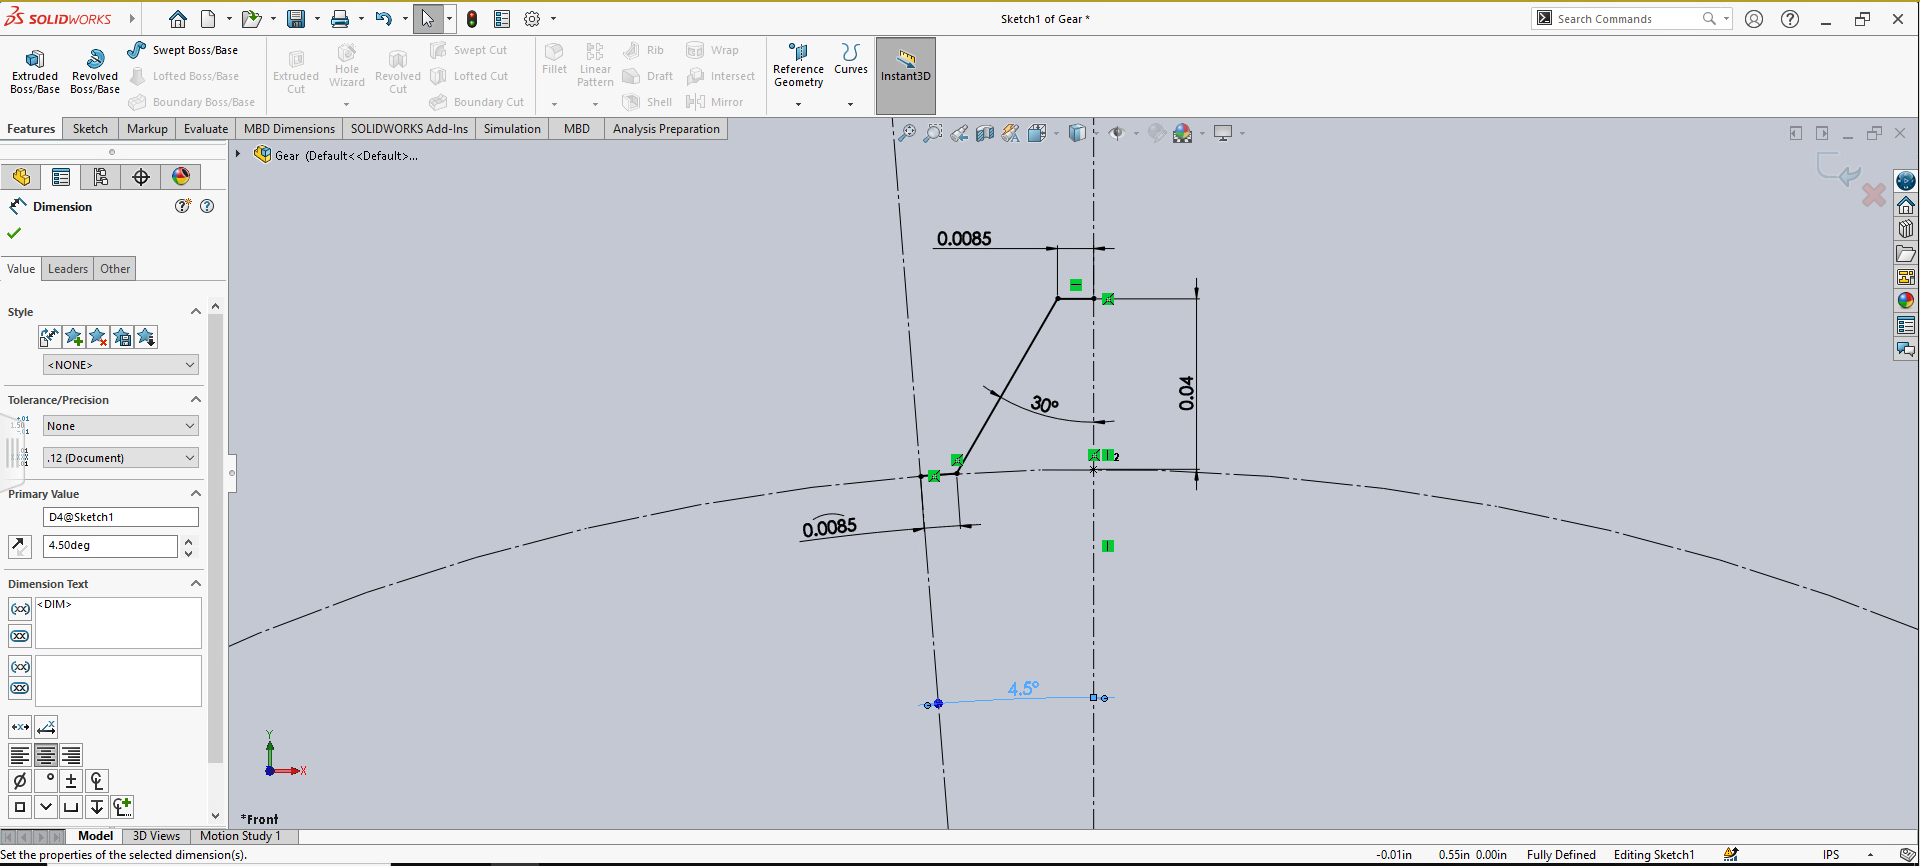Click the Motion Study 1 tab
The width and height of the screenshot is (1920, 866).
pyautogui.click(x=240, y=836)
